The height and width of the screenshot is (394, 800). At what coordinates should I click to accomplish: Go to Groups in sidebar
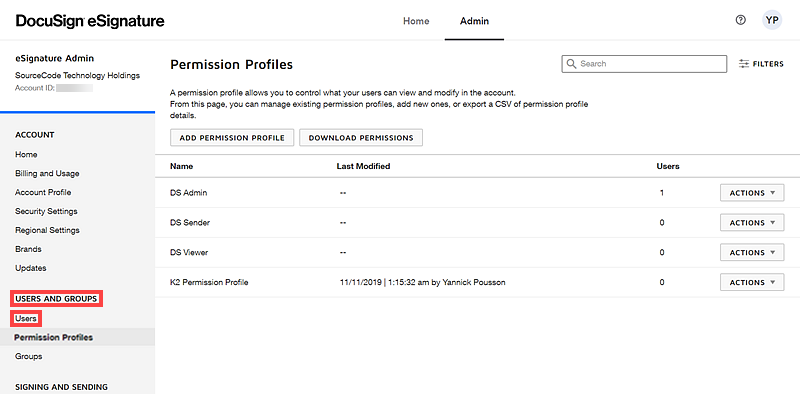tap(29, 356)
